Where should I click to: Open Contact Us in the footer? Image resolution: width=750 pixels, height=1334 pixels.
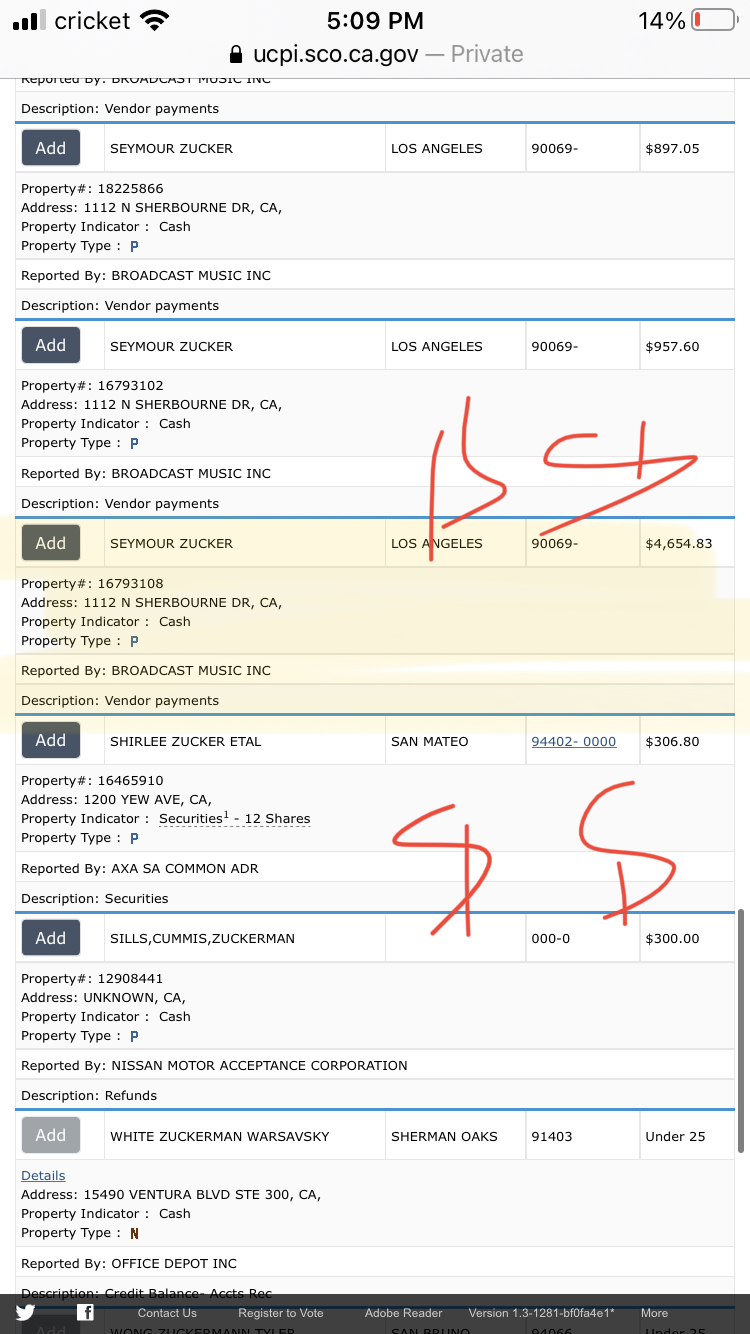tap(167, 1313)
